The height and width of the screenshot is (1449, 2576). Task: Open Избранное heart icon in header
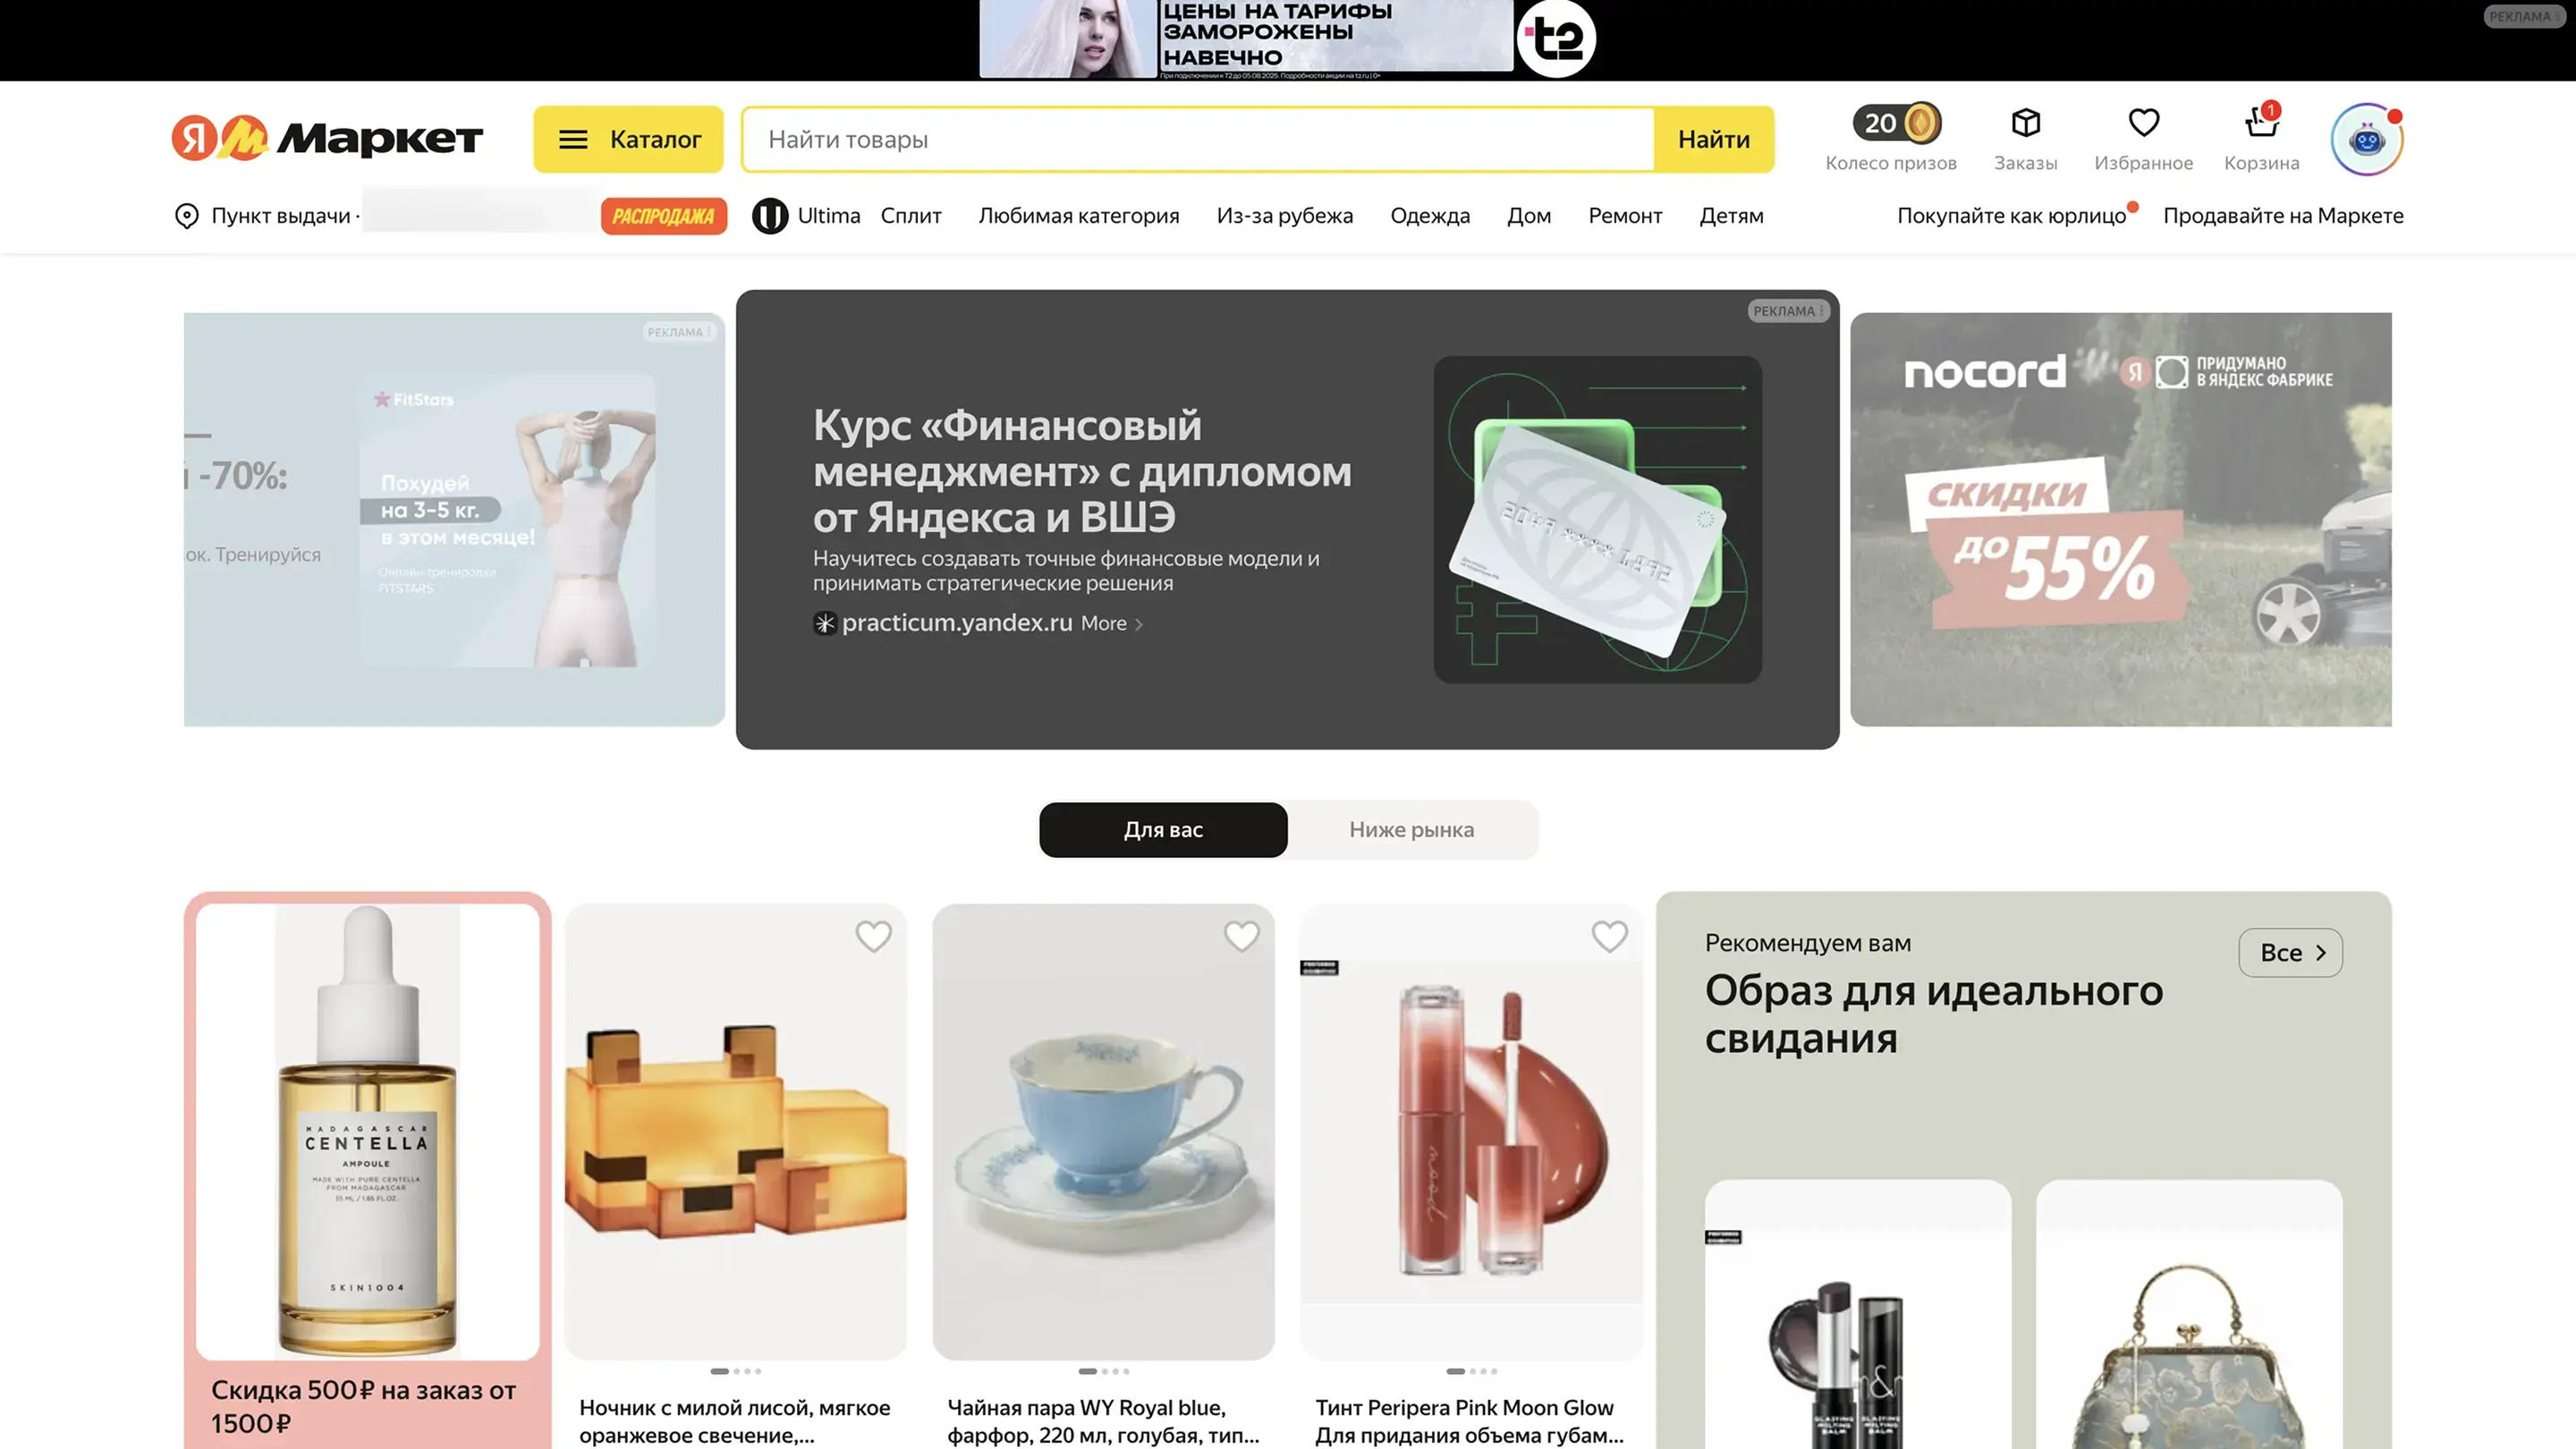click(2143, 123)
